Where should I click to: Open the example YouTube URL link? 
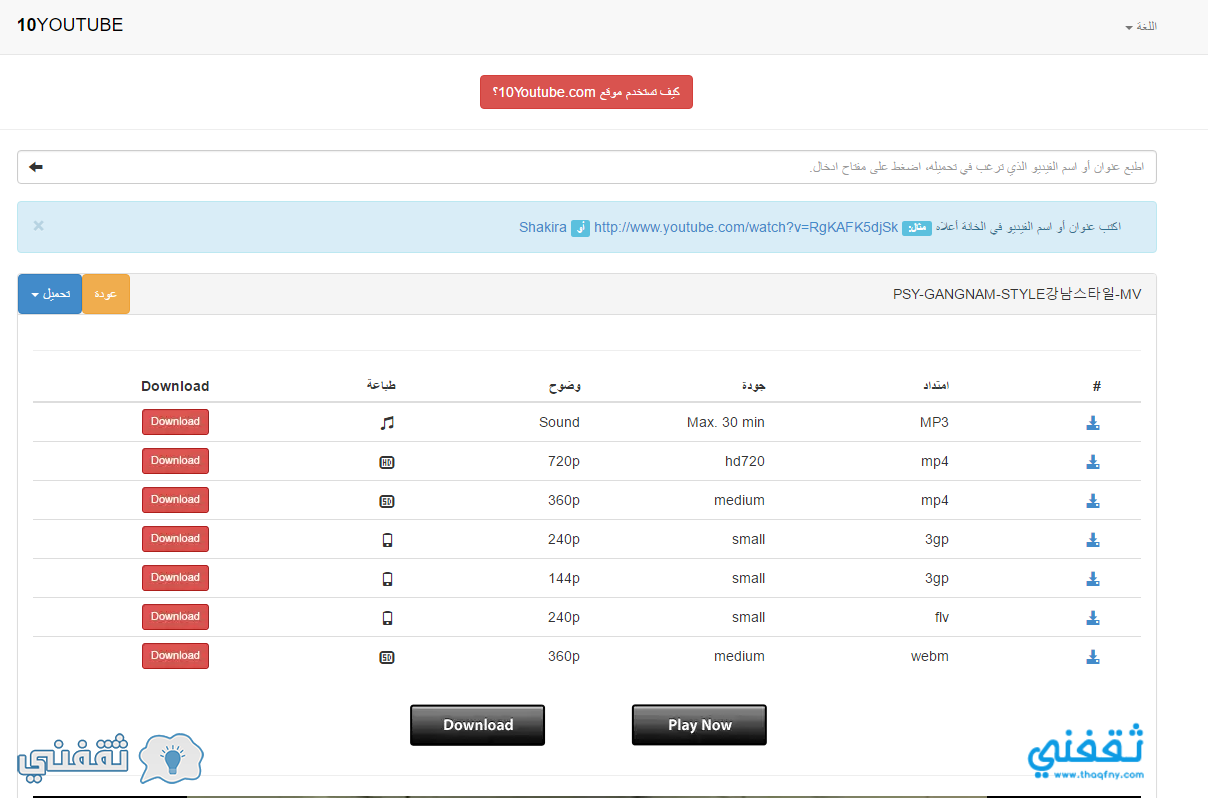tap(746, 227)
